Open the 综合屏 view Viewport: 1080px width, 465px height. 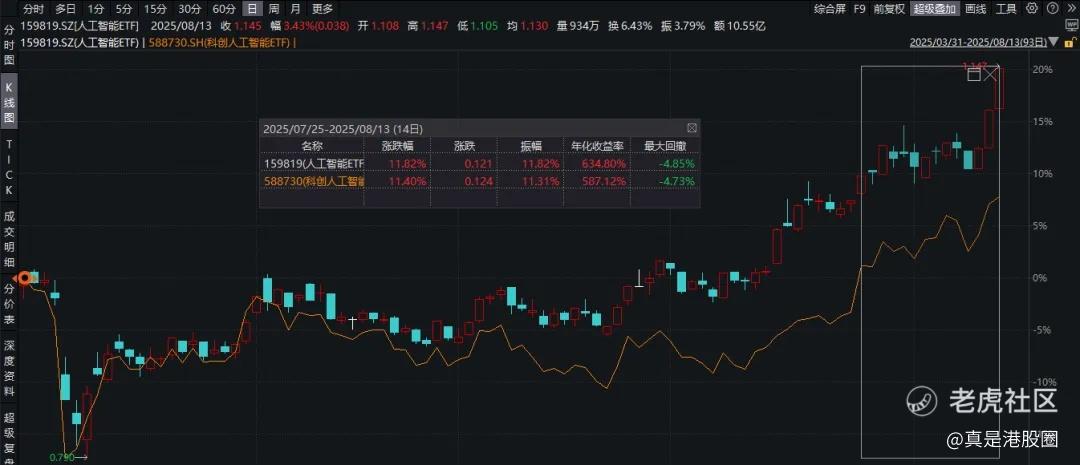[829, 9]
